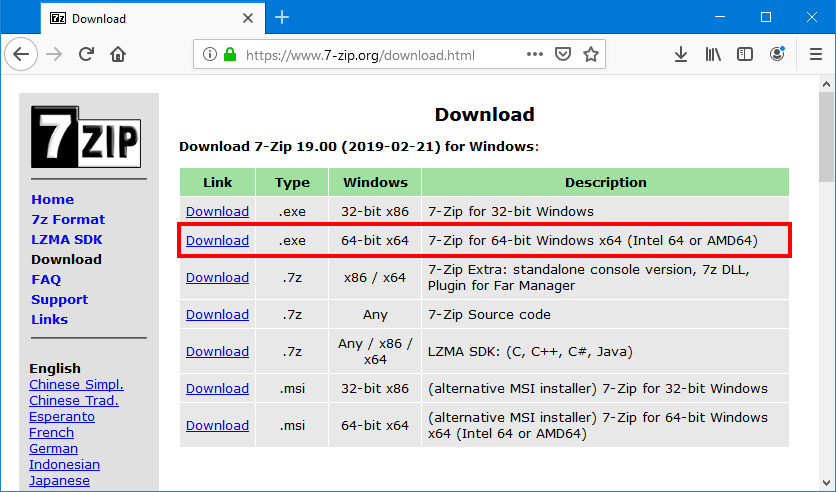Image resolution: width=836 pixels, height=492 pixels.
Task: Click the 'English' language label
Action: click(55, 368)
